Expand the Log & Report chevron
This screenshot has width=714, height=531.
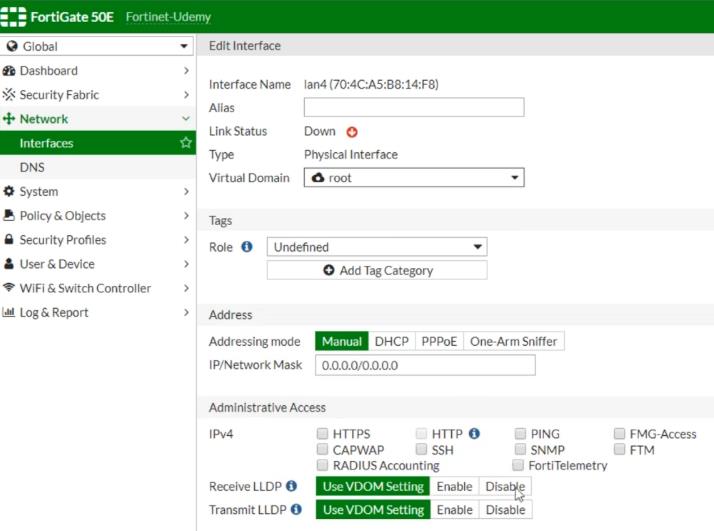186,312
